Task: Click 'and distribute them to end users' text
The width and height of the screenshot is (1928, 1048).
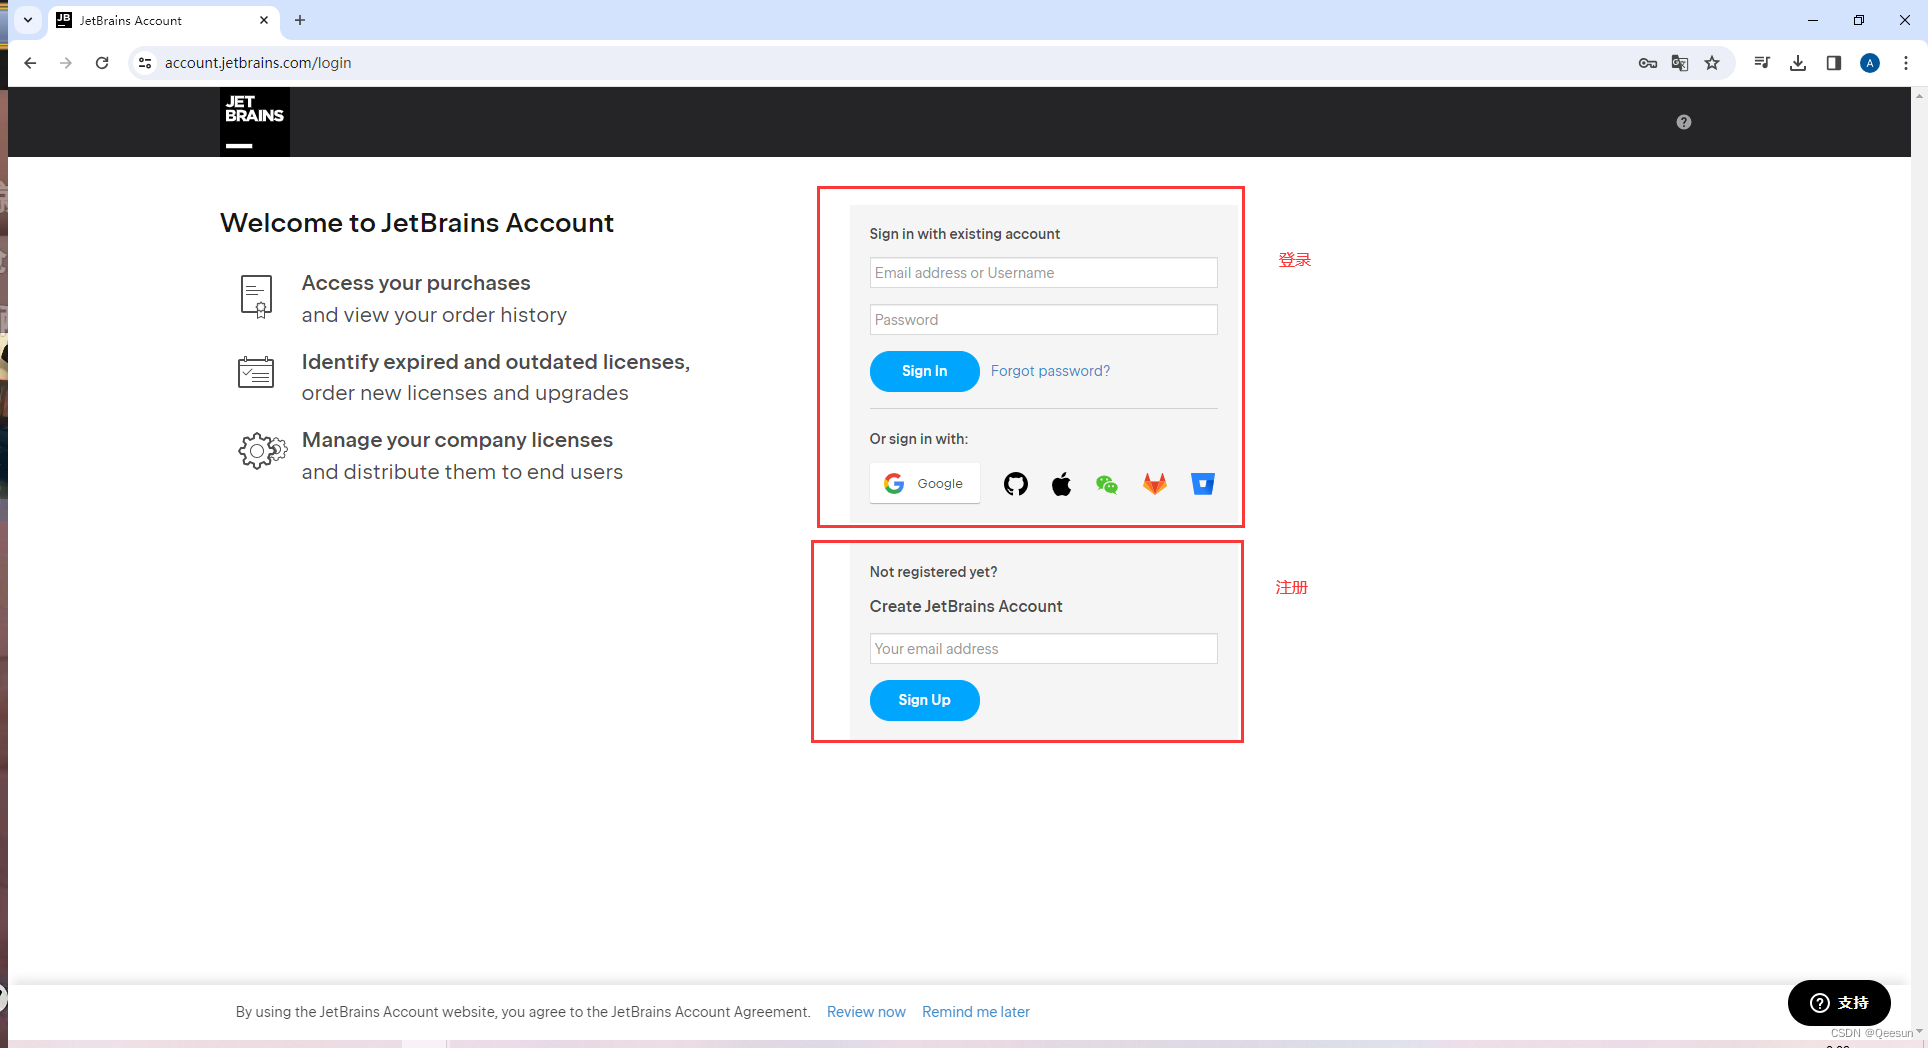Action: tap(462, 472)
